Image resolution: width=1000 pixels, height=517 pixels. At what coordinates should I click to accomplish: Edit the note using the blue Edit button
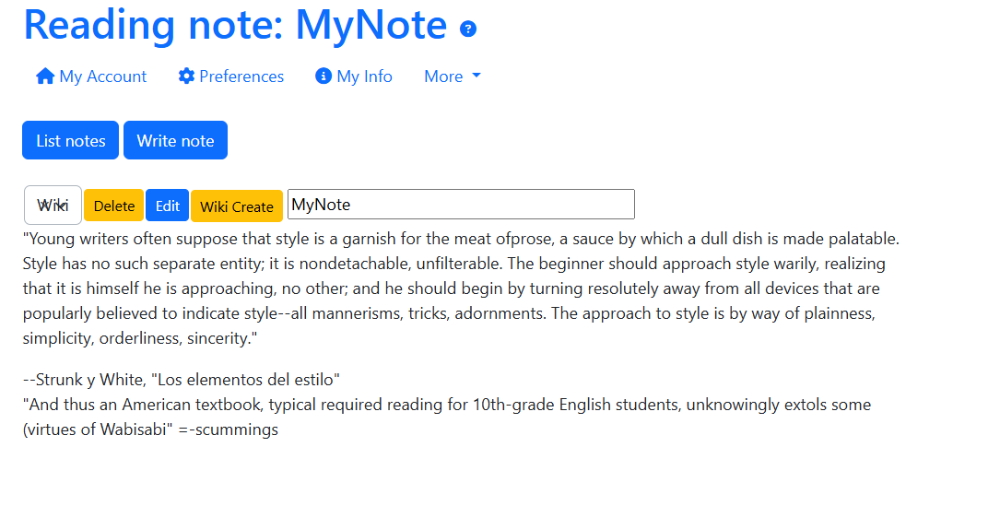coord(167,206)
